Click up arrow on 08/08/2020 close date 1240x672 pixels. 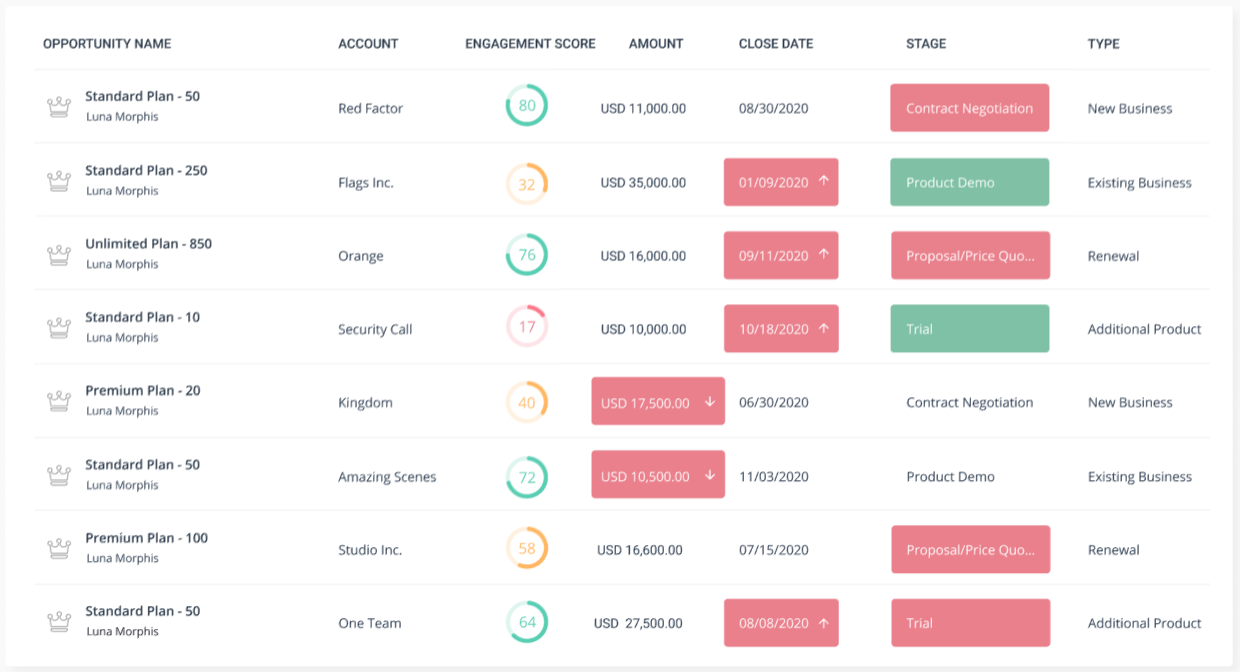[x=824, y=623]
